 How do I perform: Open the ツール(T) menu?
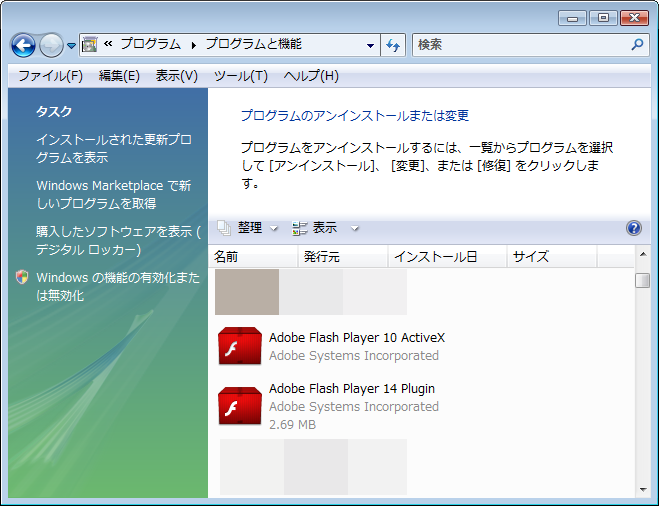241,76
